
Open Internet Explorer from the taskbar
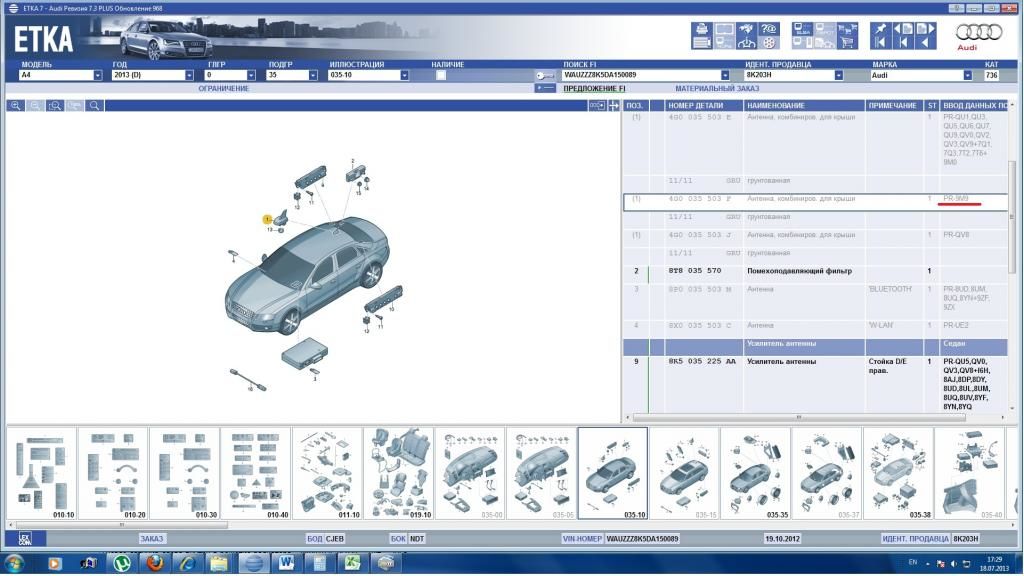point(187,563)
